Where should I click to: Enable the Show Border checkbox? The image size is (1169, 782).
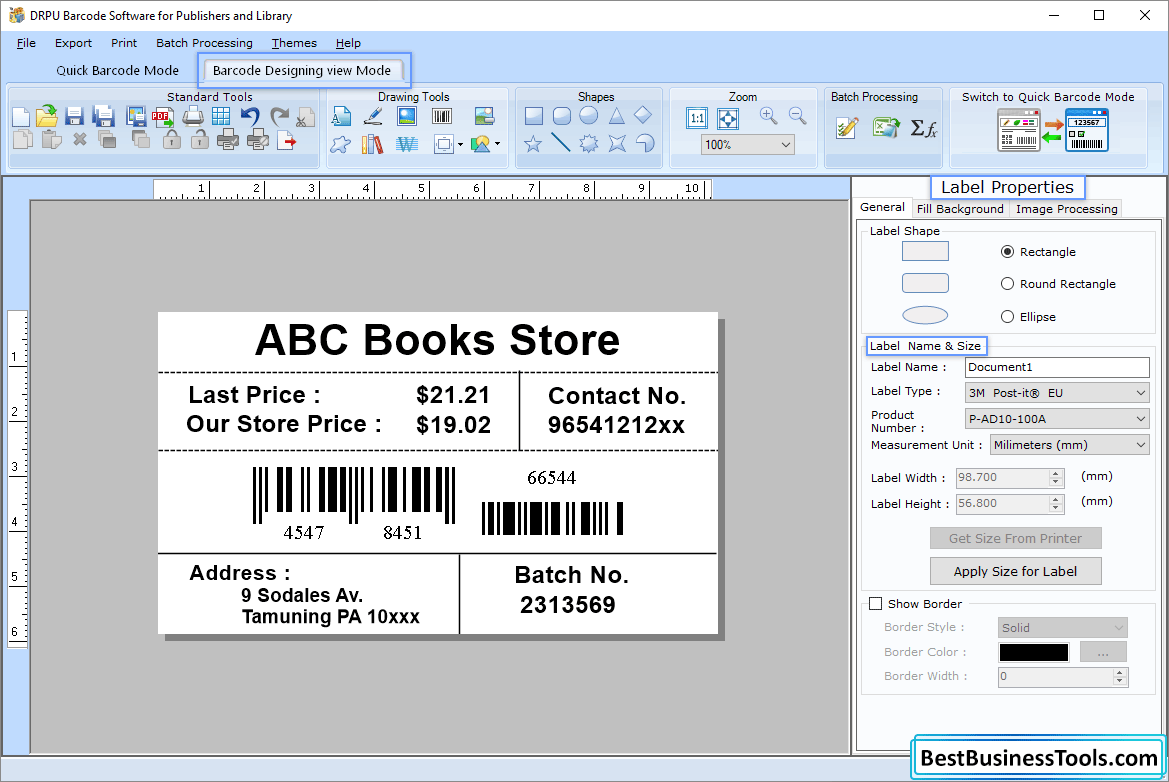(x=876, y=604)
